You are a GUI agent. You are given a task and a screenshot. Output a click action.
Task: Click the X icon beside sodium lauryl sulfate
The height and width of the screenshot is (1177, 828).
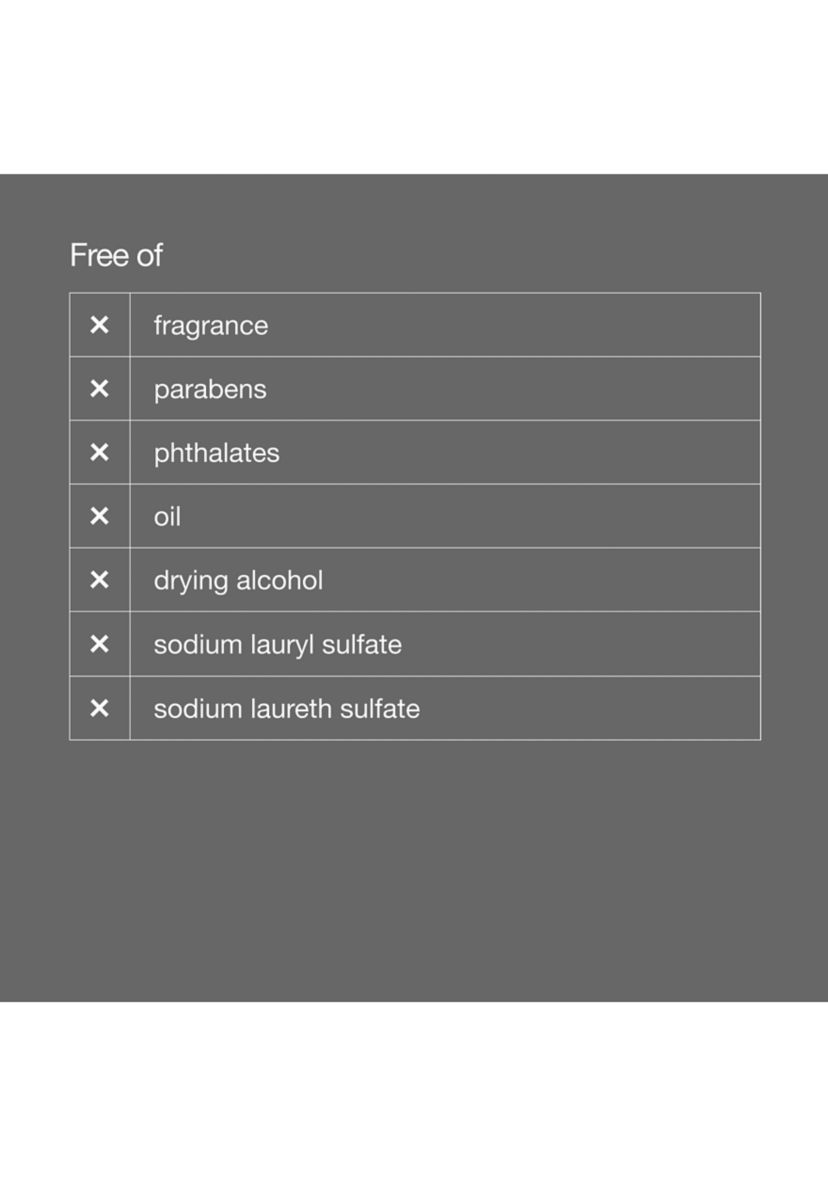point(99,644)
